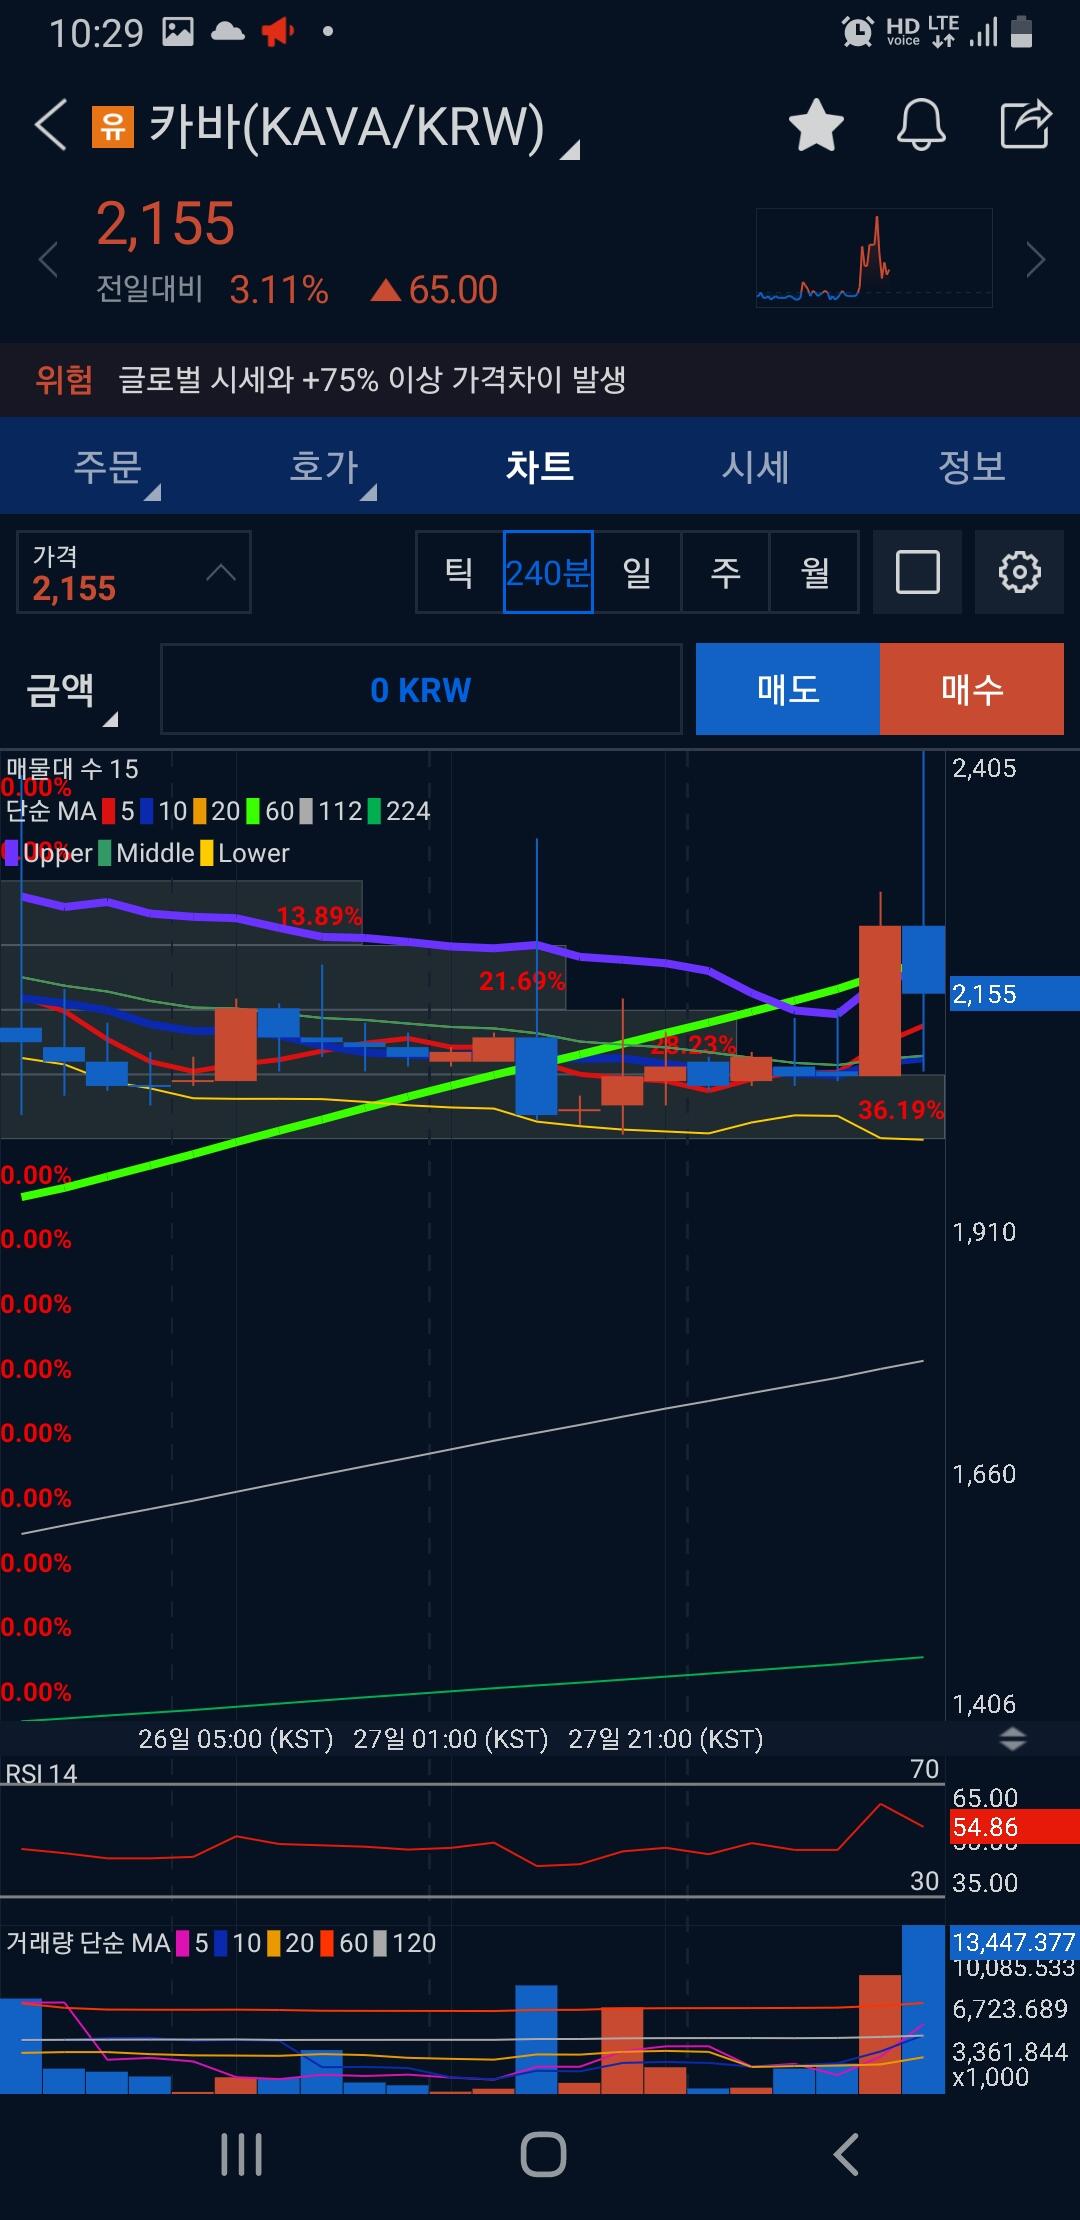Tap the purple Upper band swatch
Screen dimensions: 1080x2220
[x=12, y=853]
